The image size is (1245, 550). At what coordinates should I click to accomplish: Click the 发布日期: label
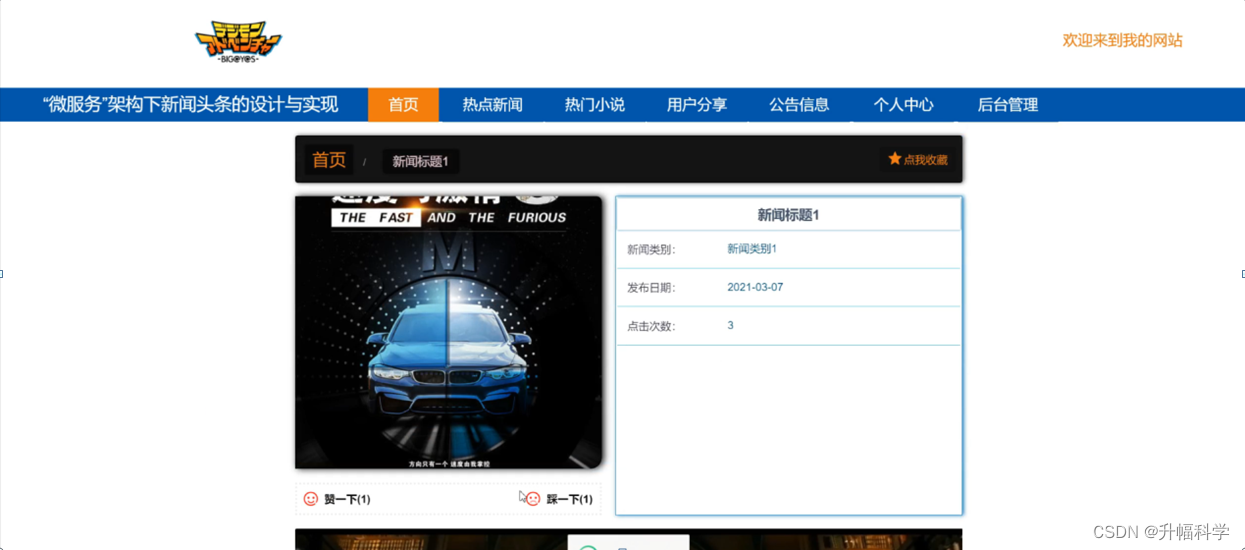(x=651, y=288)
